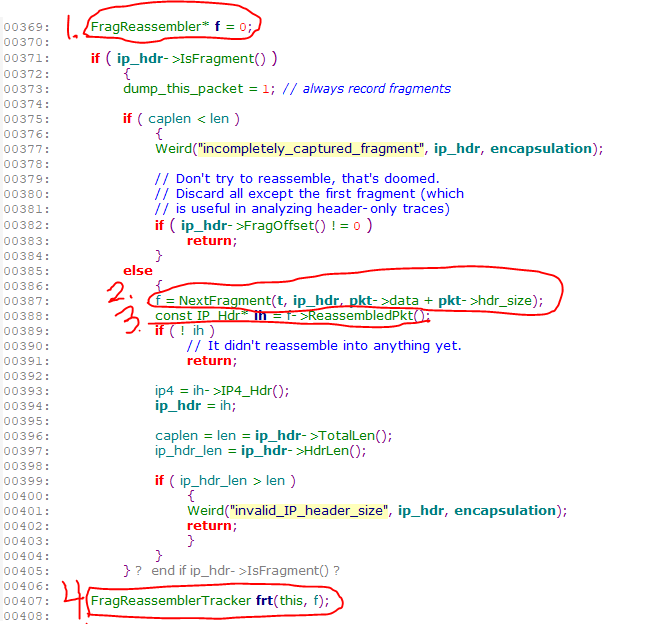Viewport: 660px width, 624px height.
Task: Click the "end if ip_hdr->IsFragment()" comment
Action: (246, 570)
